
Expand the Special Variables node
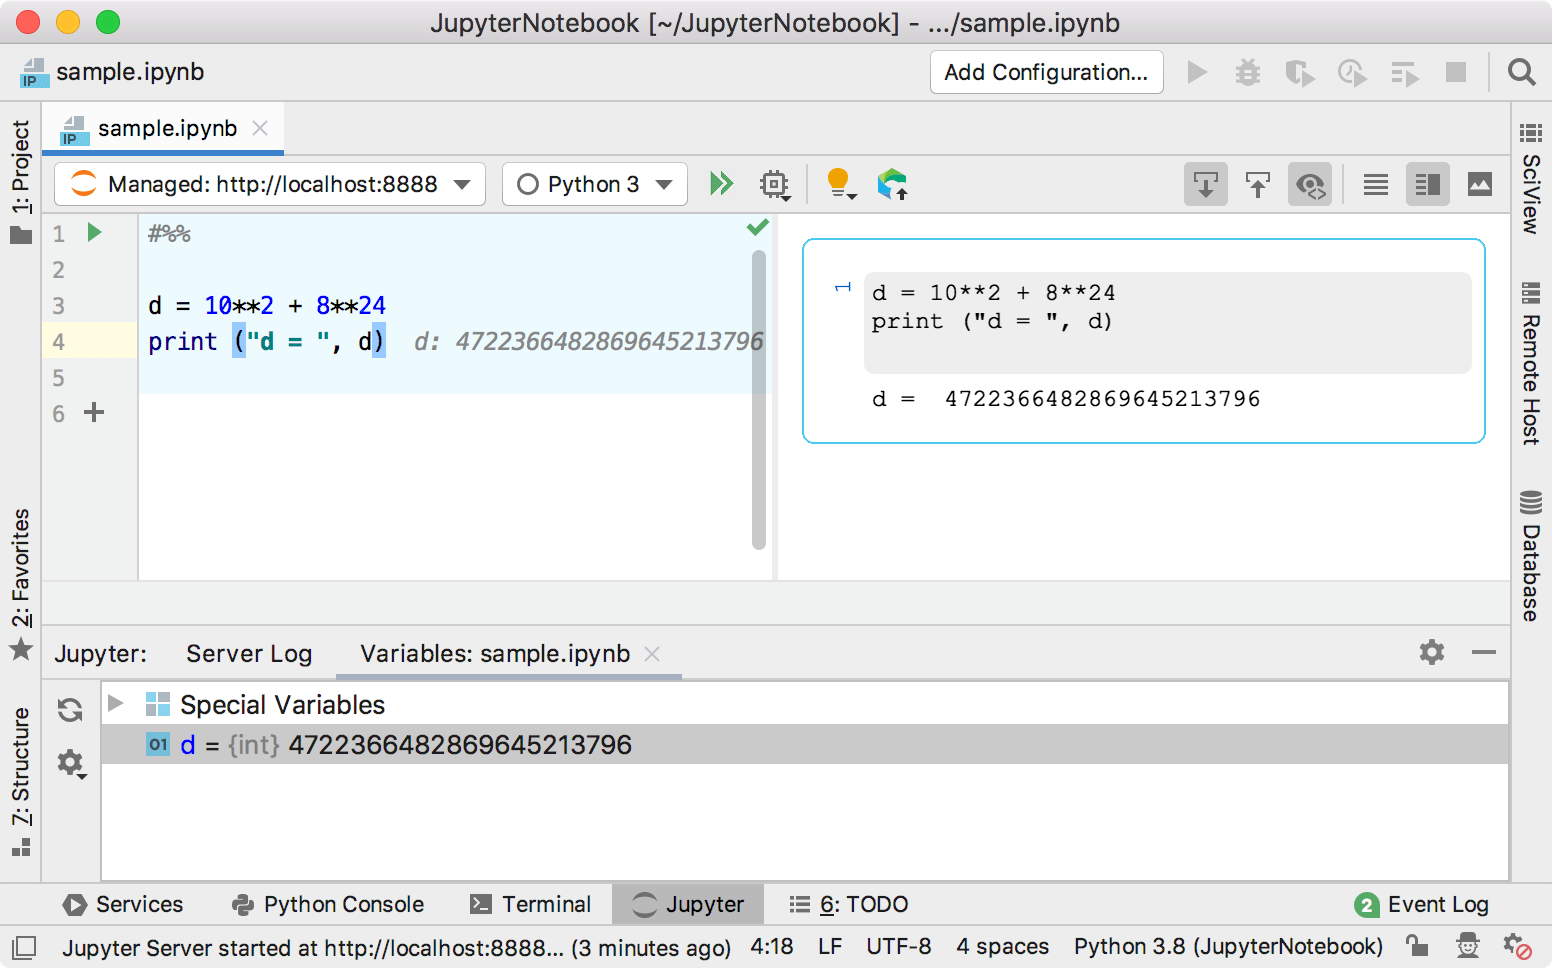pyautogui.click(x=116, y=703)
